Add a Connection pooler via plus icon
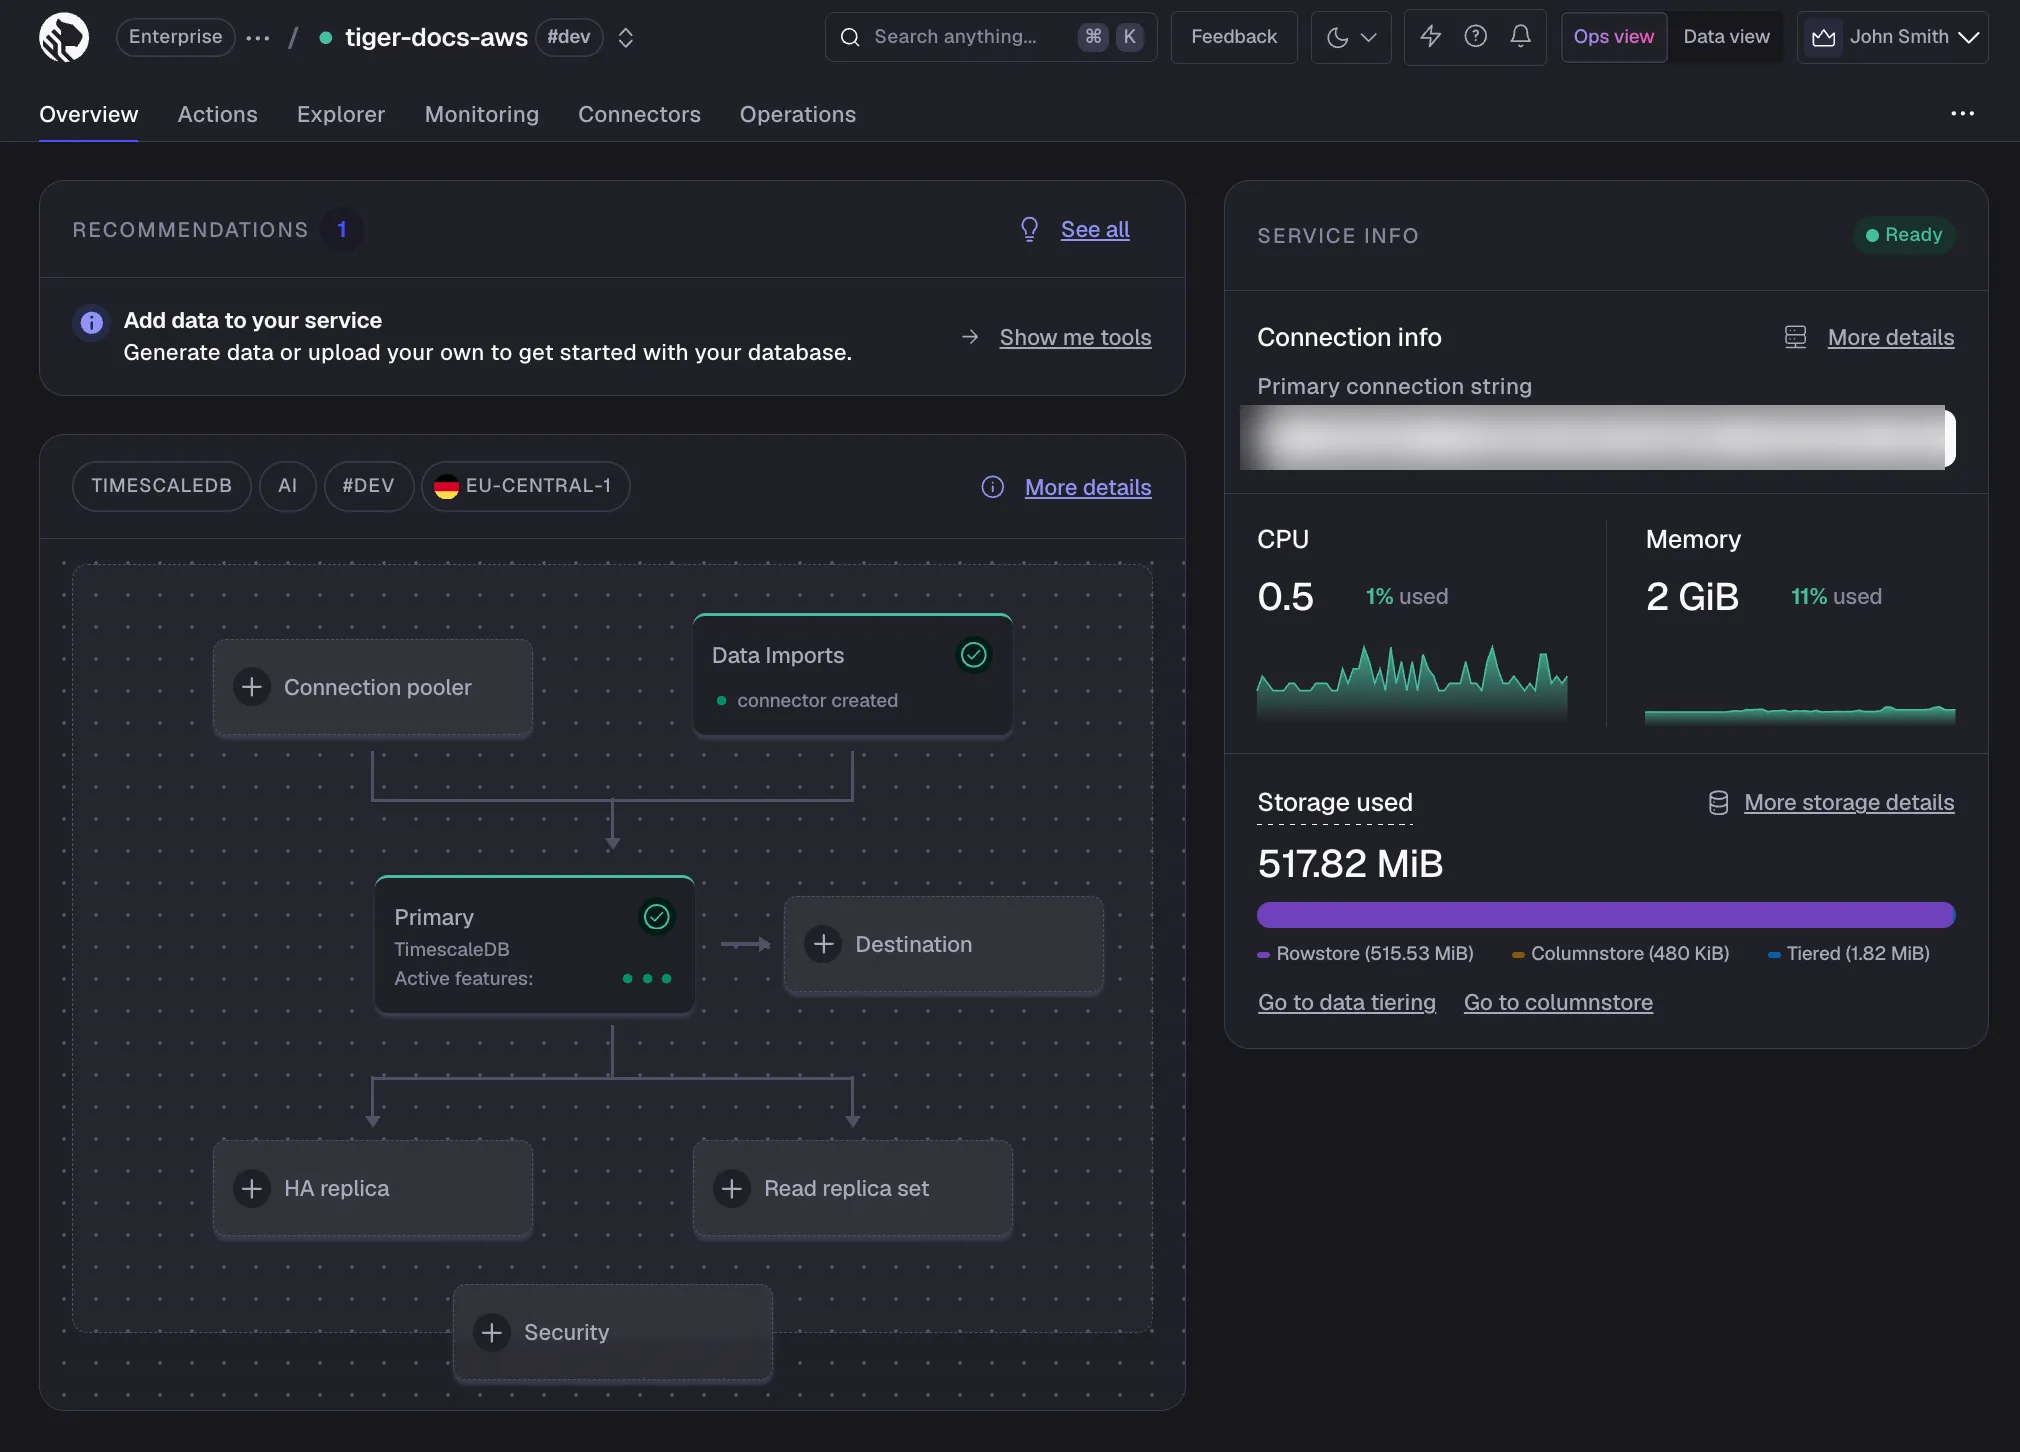Screen dimensions: 2020x1452 click(252, 687)
